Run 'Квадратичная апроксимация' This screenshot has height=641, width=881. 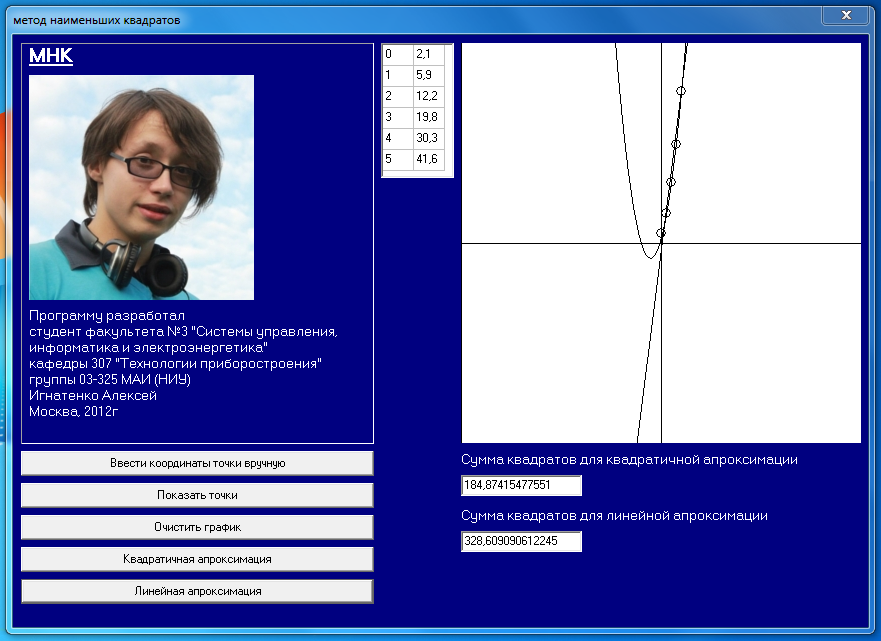coord(197,560)
